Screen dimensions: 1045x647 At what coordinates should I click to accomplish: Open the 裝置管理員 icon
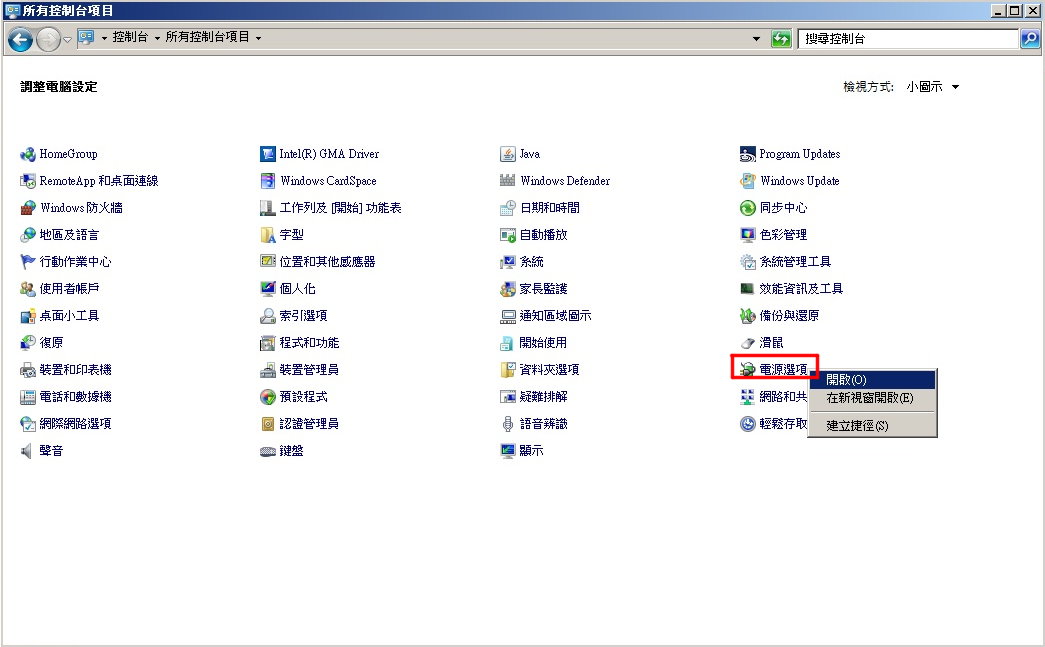pyautogui.click(x=267, y=370)
